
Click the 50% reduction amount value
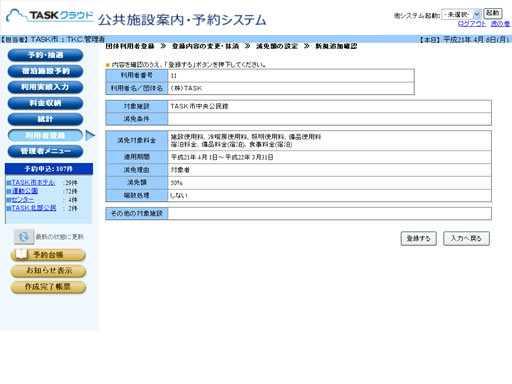177,183
